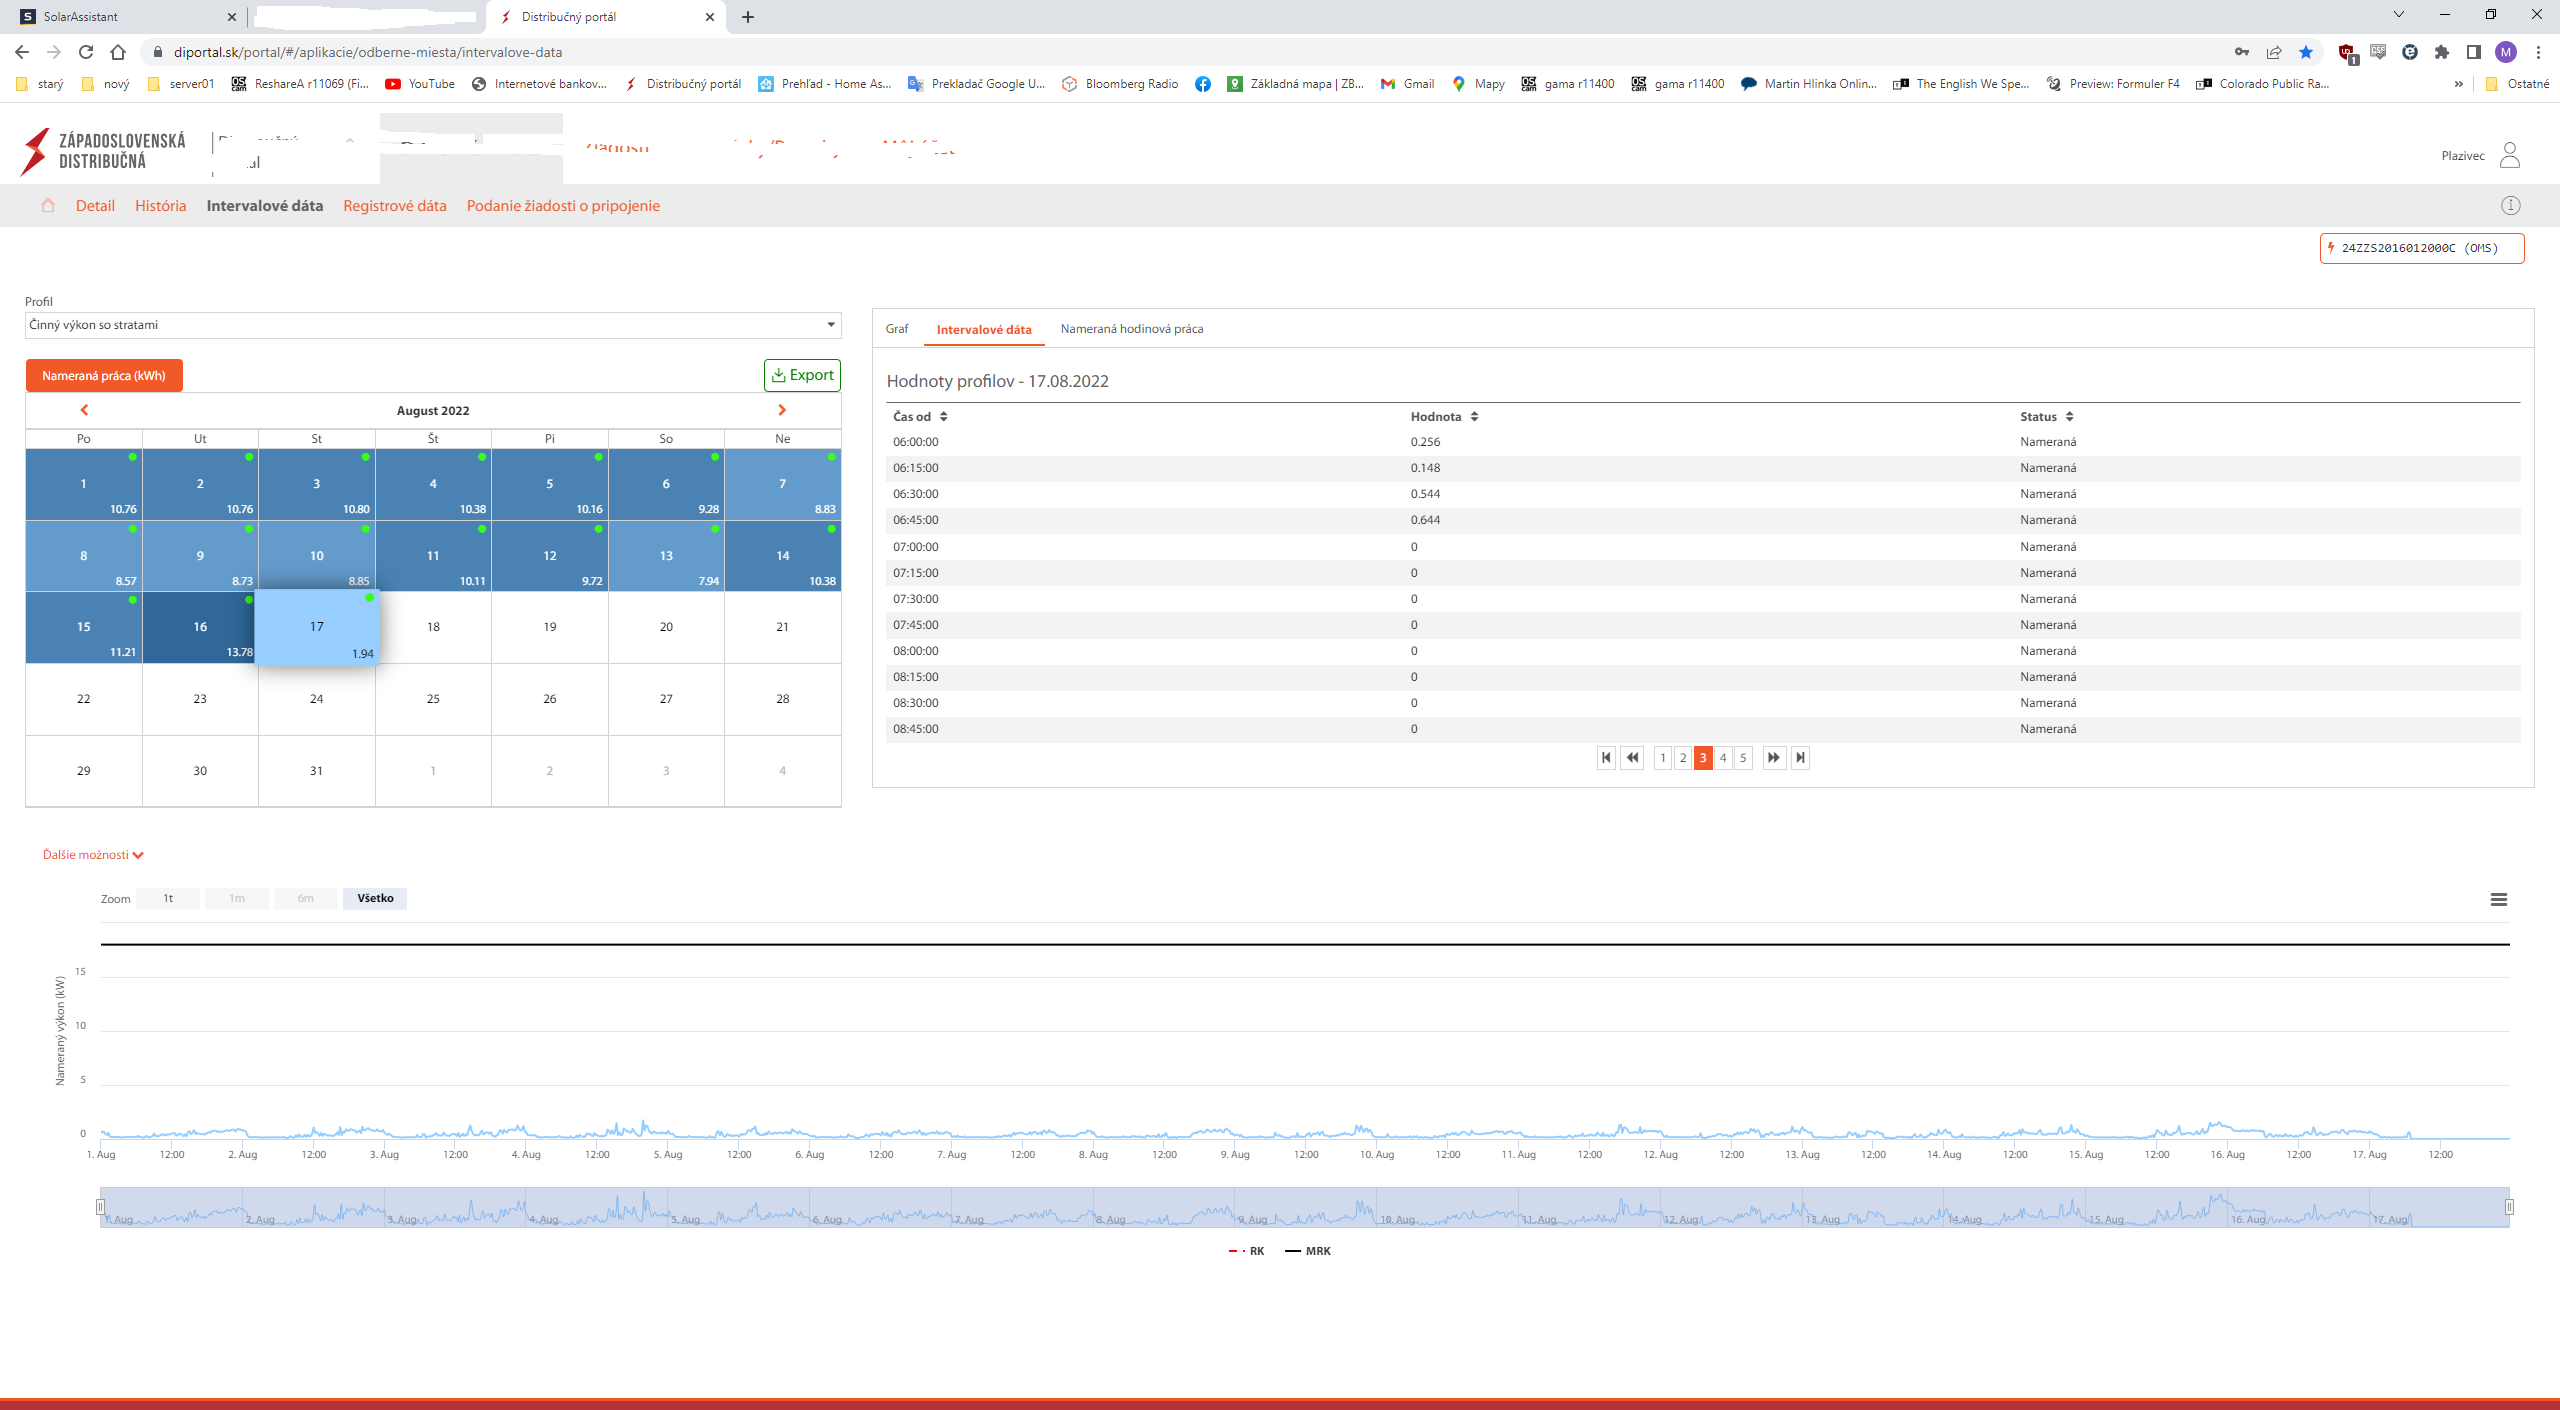Viewport: 2560px width, 1410px height.
Task: Expand Ďalšie možnosti options
Action: coord(93,855)
